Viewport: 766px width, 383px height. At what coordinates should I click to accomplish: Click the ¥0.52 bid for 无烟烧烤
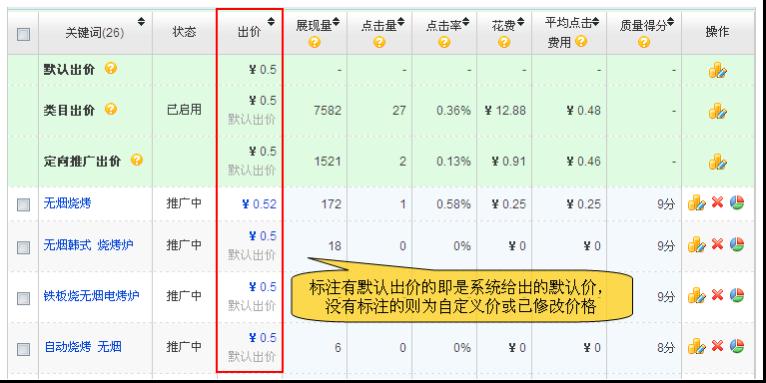259,204
